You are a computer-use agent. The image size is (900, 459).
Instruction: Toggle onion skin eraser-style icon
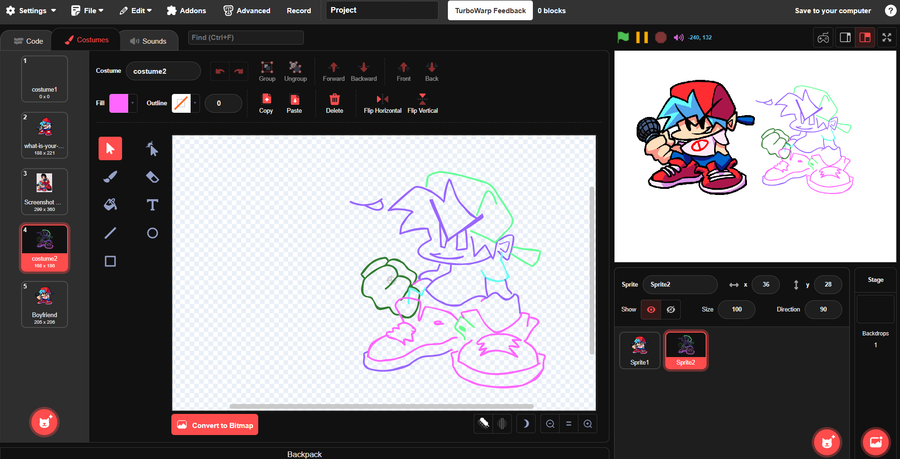484,424
